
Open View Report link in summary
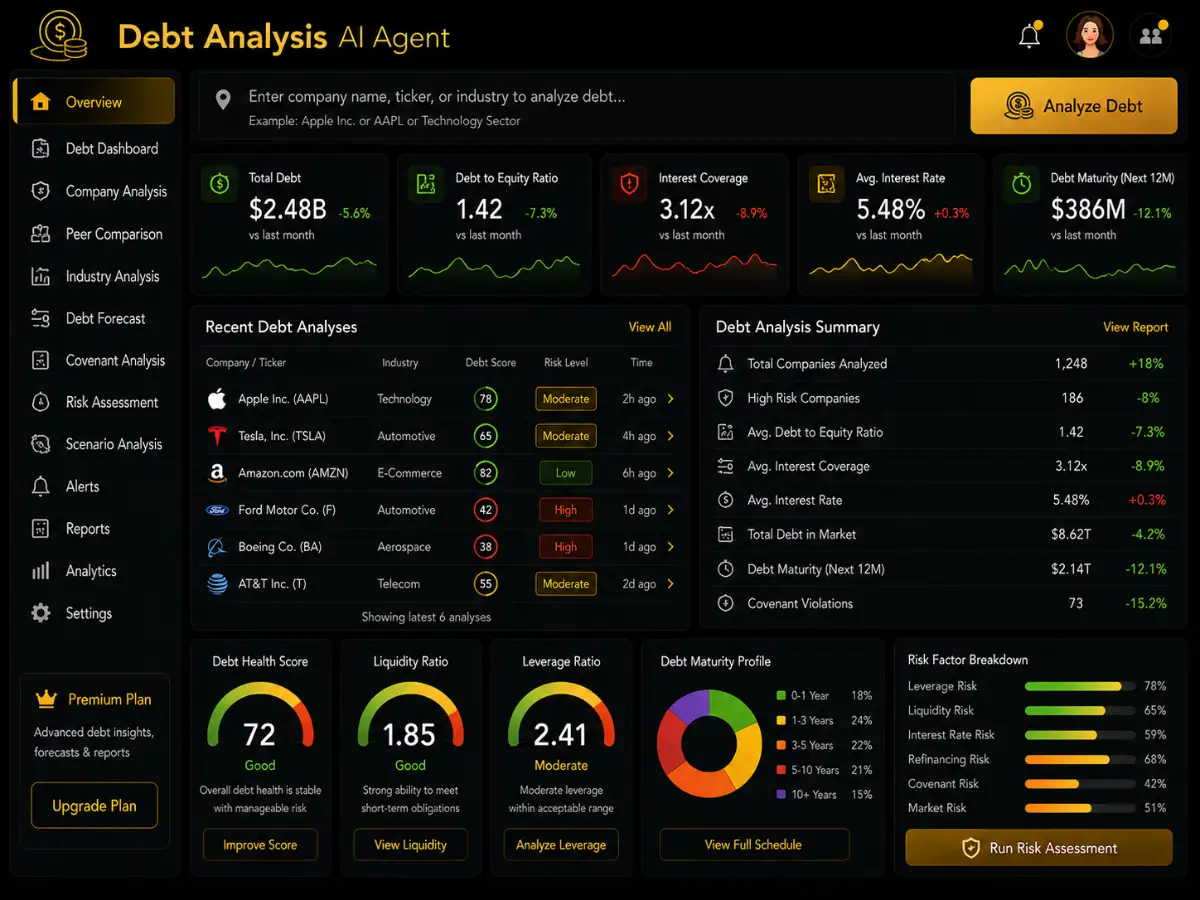[1135, 327]
